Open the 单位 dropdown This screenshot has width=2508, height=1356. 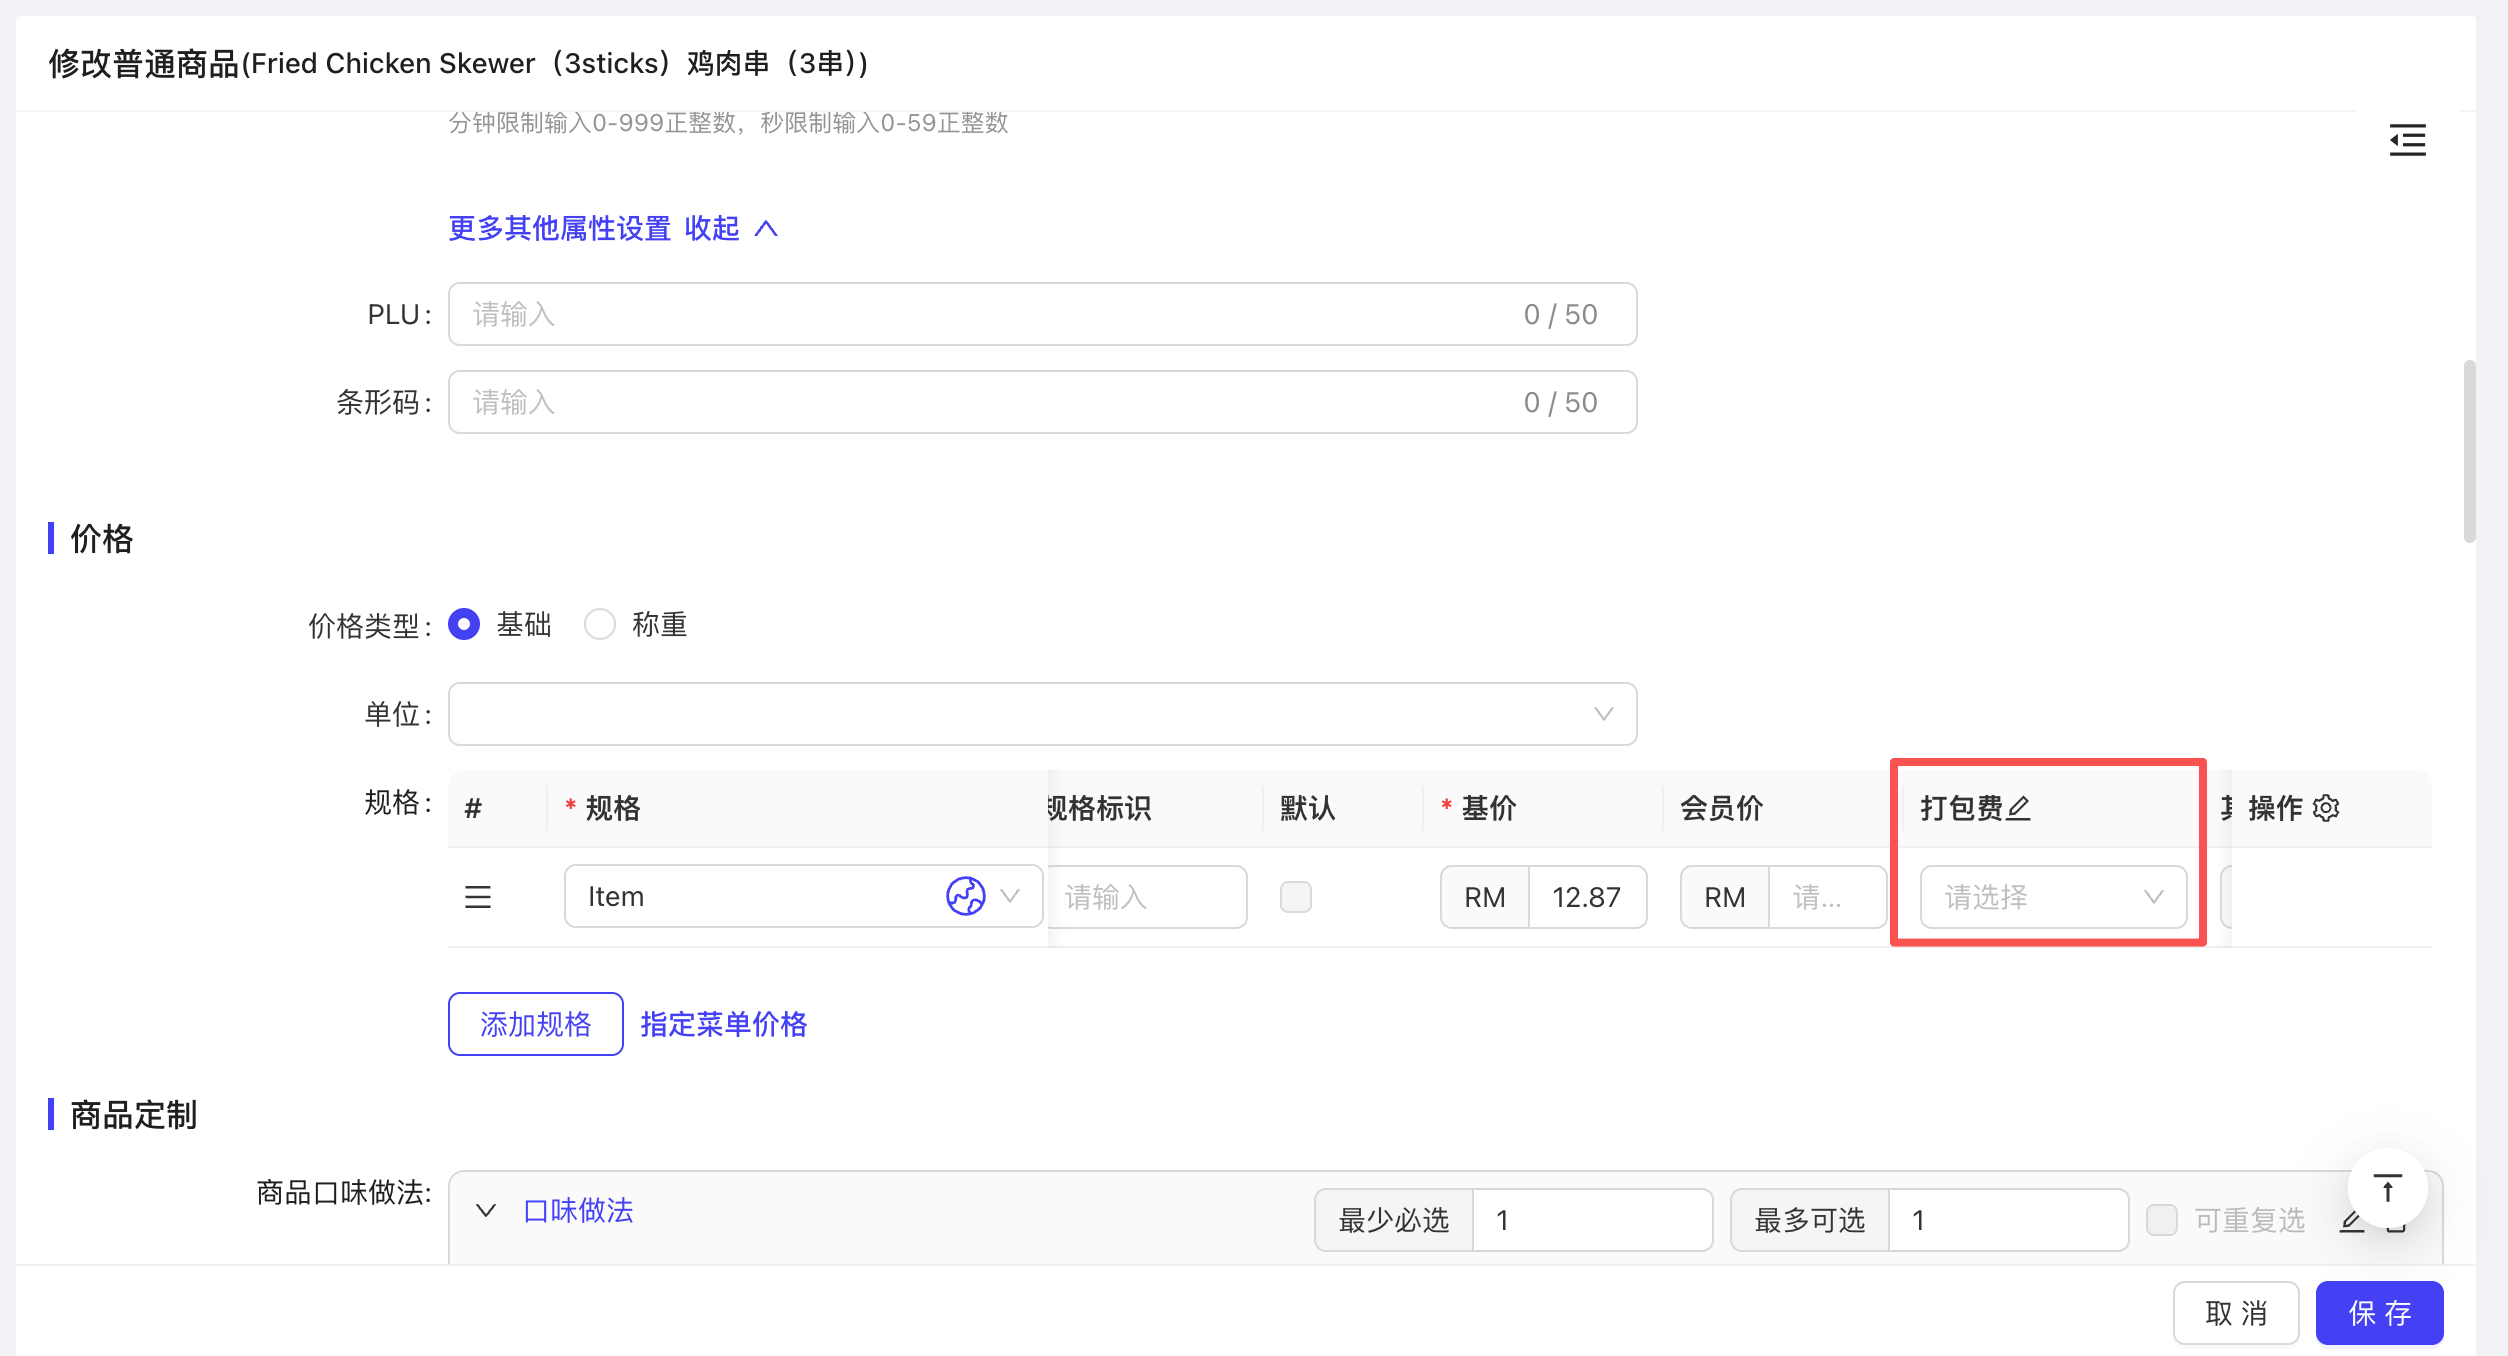1042,714
